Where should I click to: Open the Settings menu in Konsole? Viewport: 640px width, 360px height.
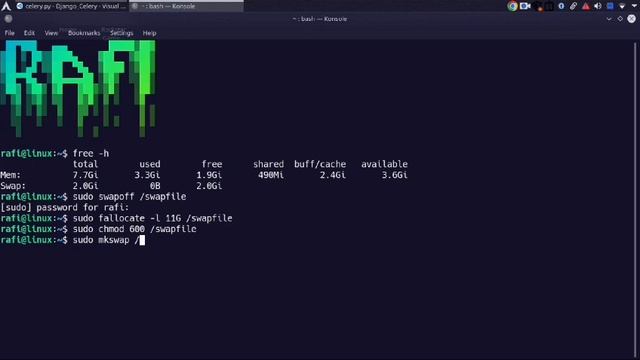coord(122,33)
